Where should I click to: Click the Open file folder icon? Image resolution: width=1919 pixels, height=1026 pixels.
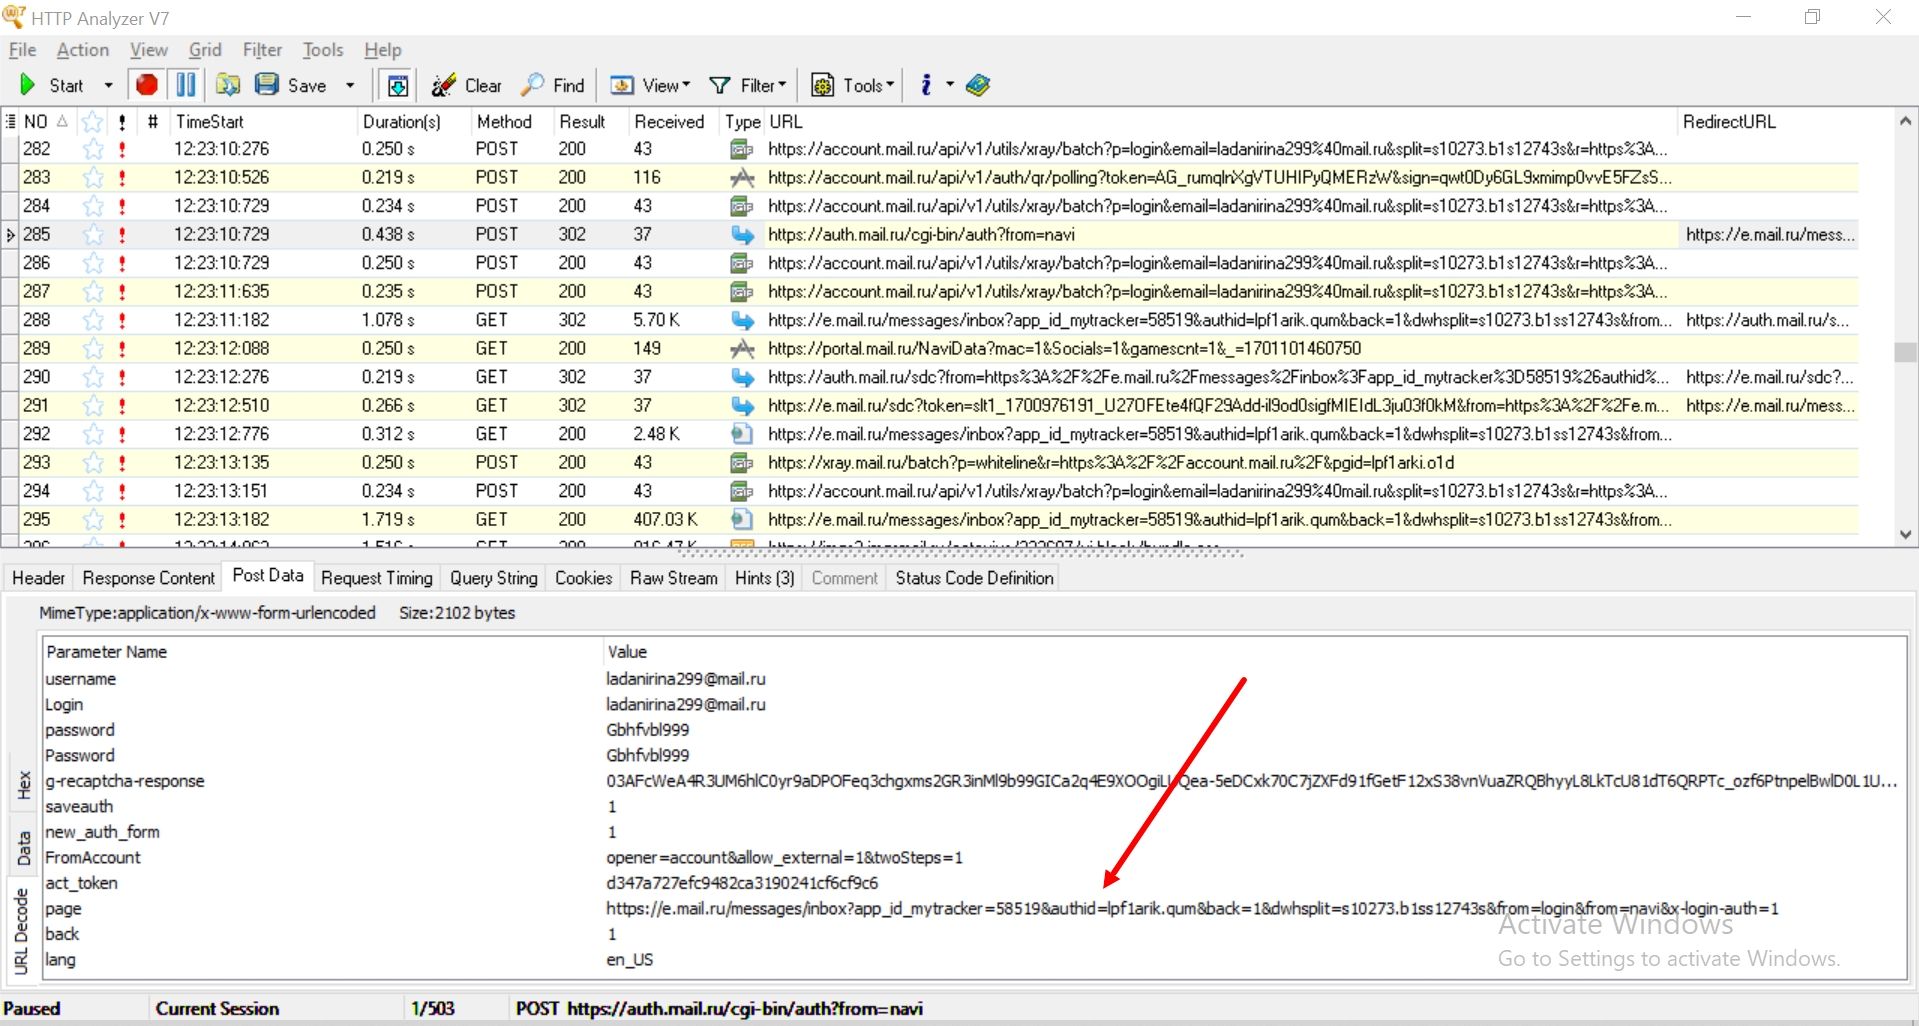click(x=228, y=85)
